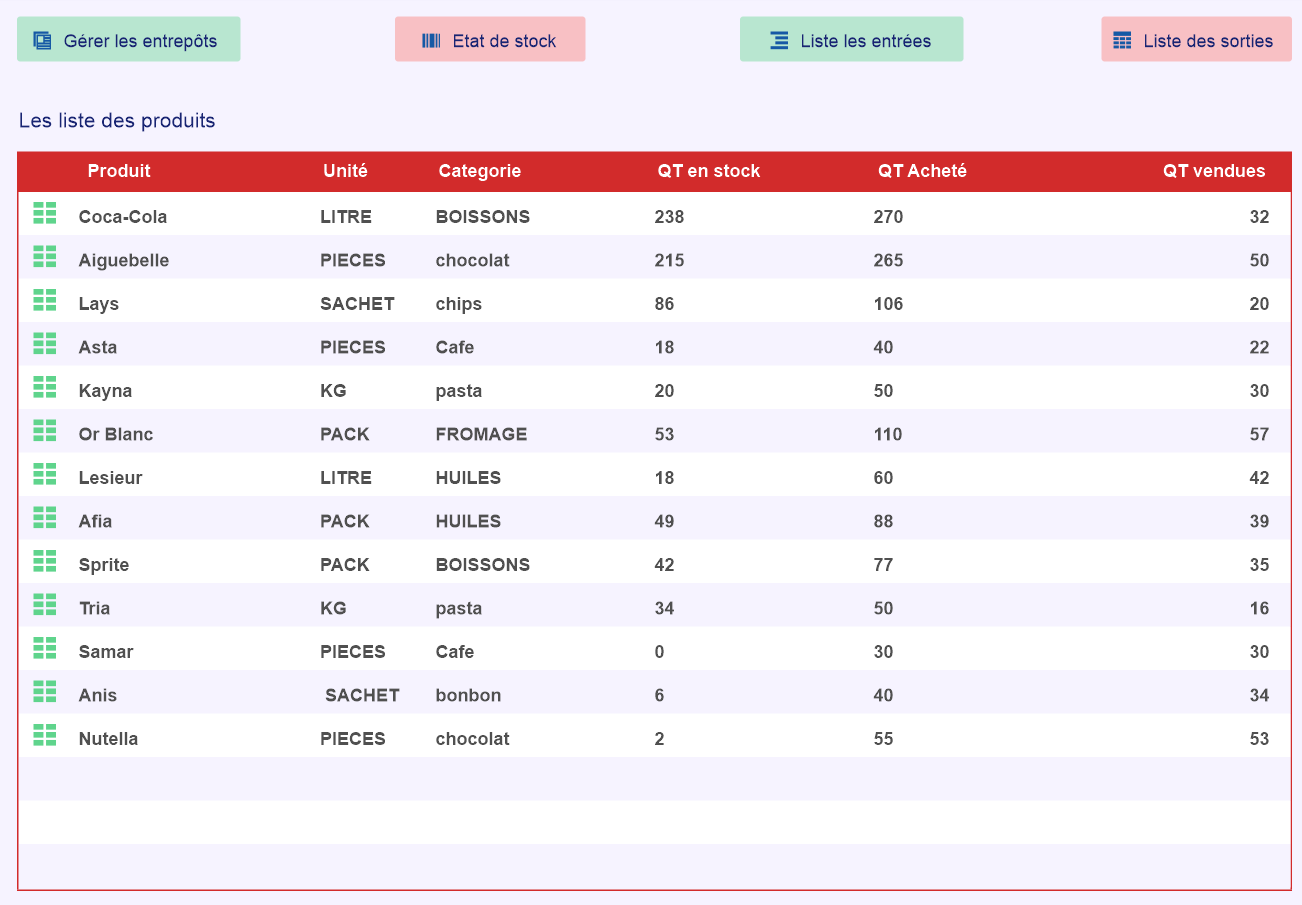Select the Nutella product name

pyautogui.click(x=108, y=739)
